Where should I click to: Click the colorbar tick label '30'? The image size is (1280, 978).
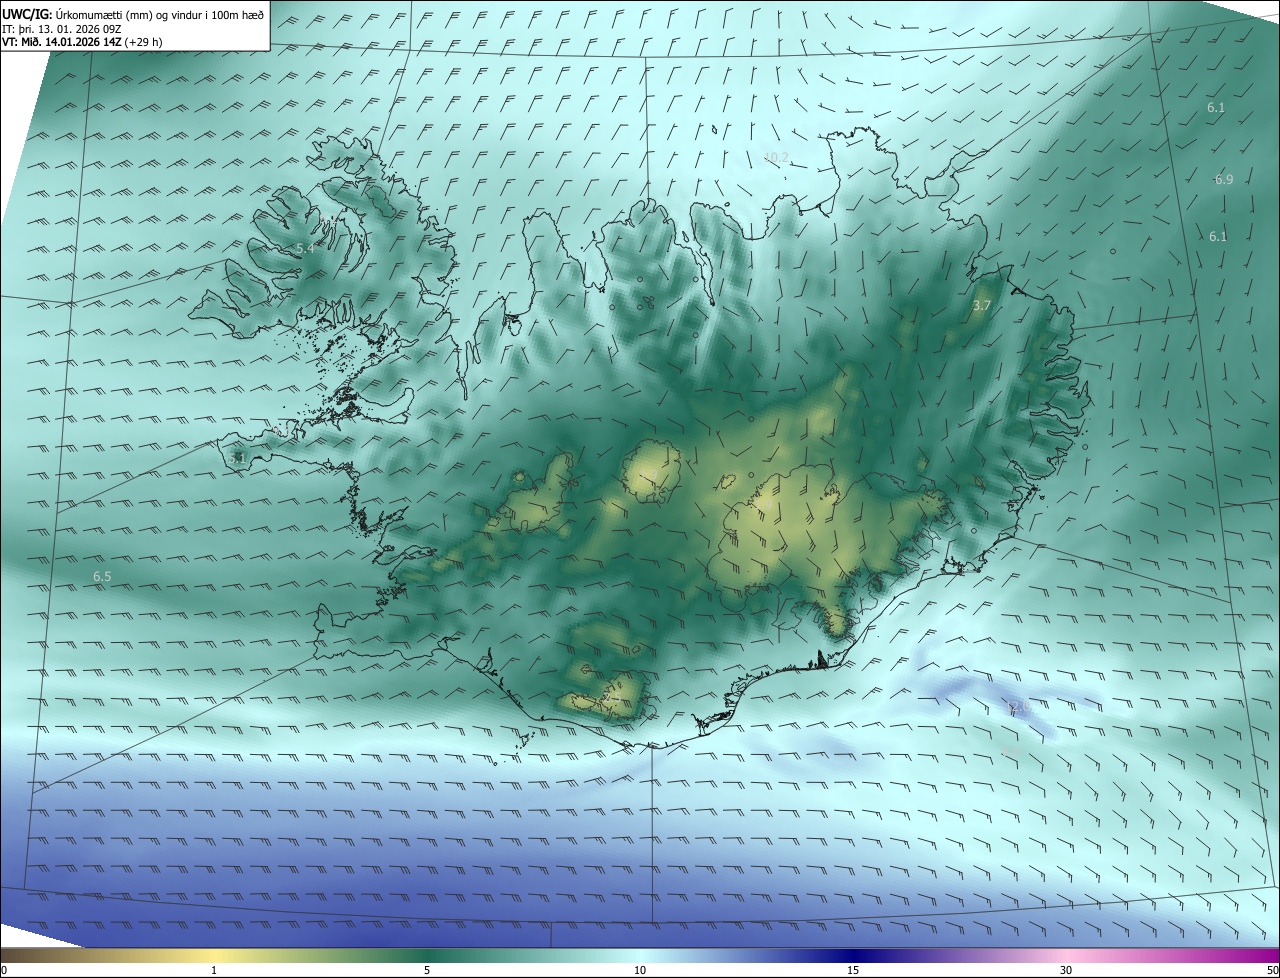[x=1066, y=970]
